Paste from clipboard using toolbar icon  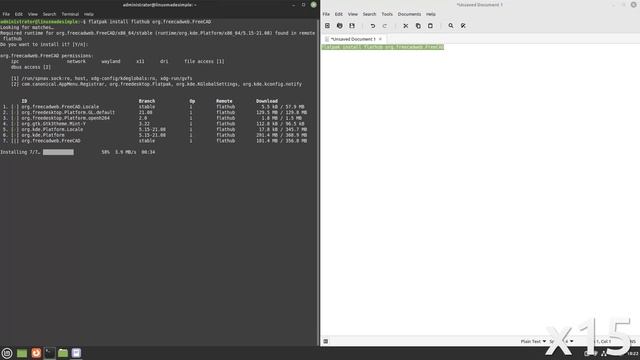430,26
